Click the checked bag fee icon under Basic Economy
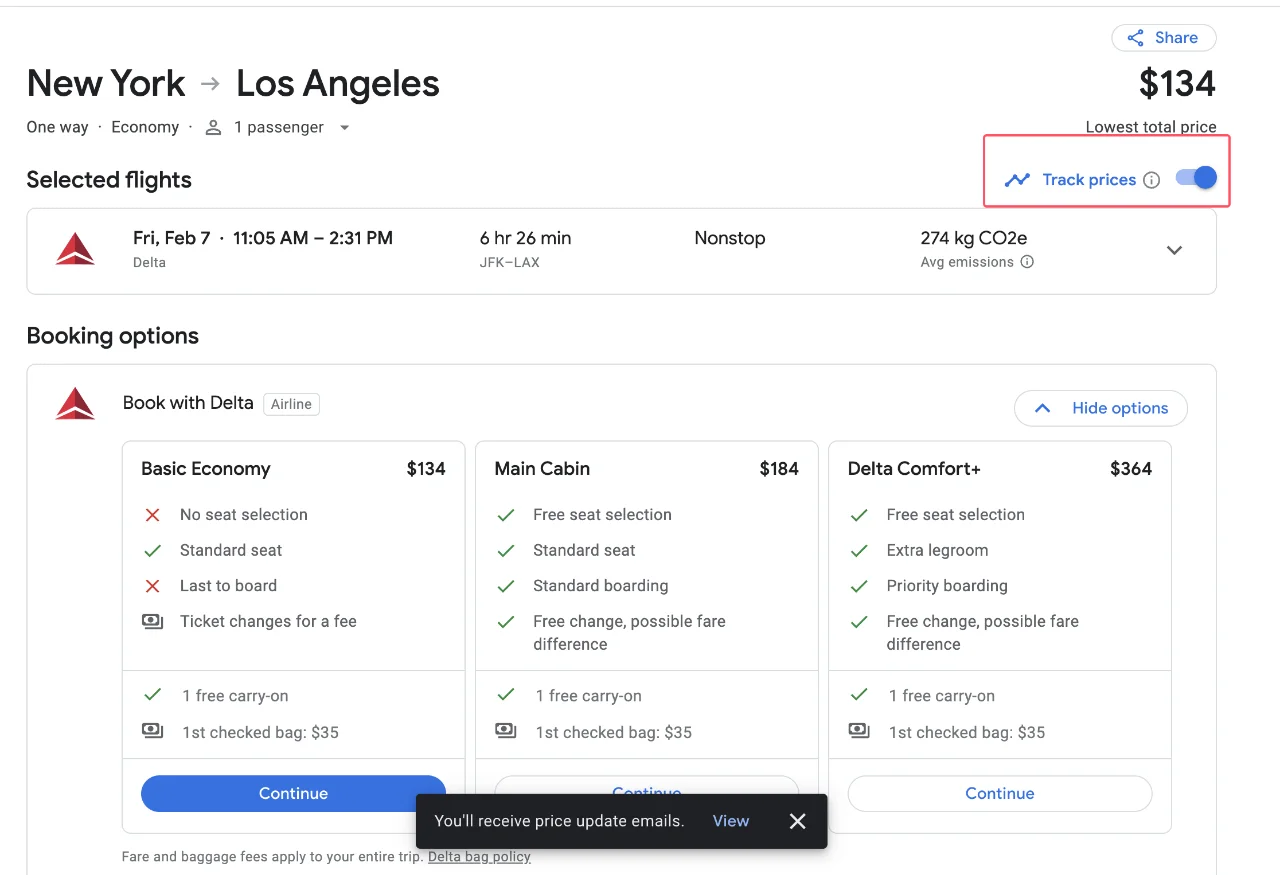 [x=152, y=731]
